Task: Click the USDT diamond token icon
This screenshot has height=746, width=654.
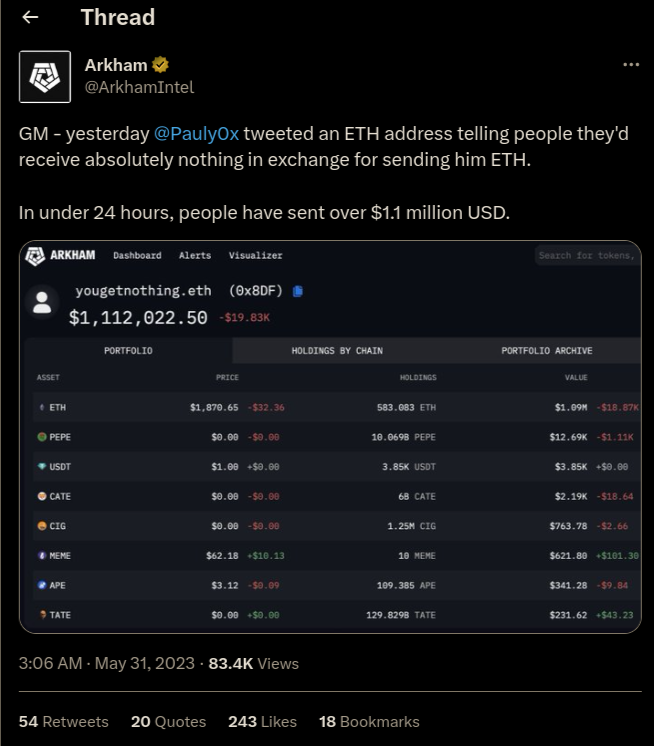Action: pos(42,466)
